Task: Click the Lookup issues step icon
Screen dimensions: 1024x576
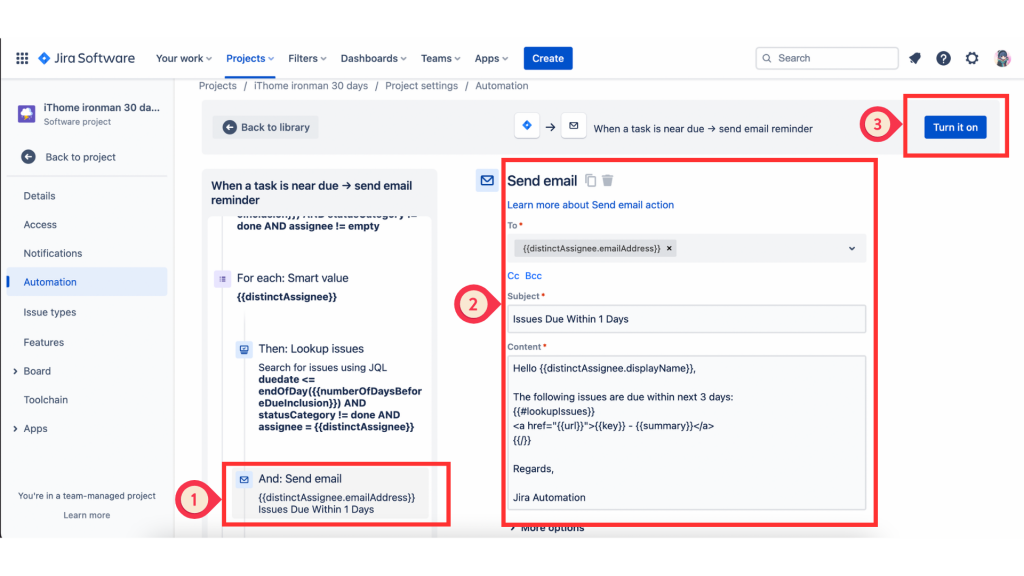Action: pyautogui.click(x=244, y=349)
